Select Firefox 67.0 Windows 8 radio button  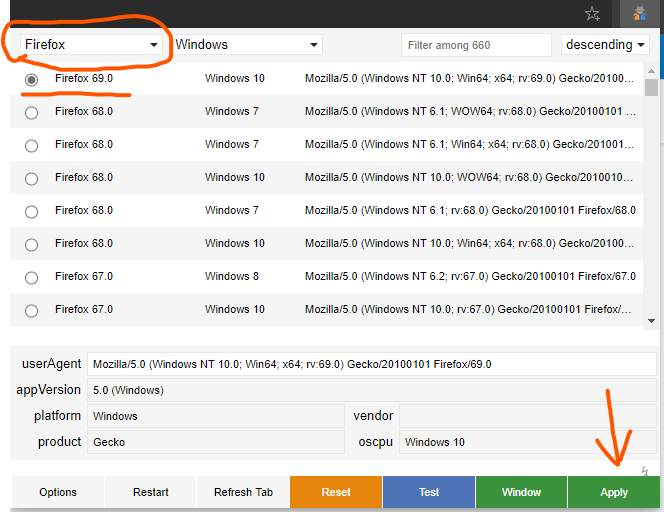31,278
